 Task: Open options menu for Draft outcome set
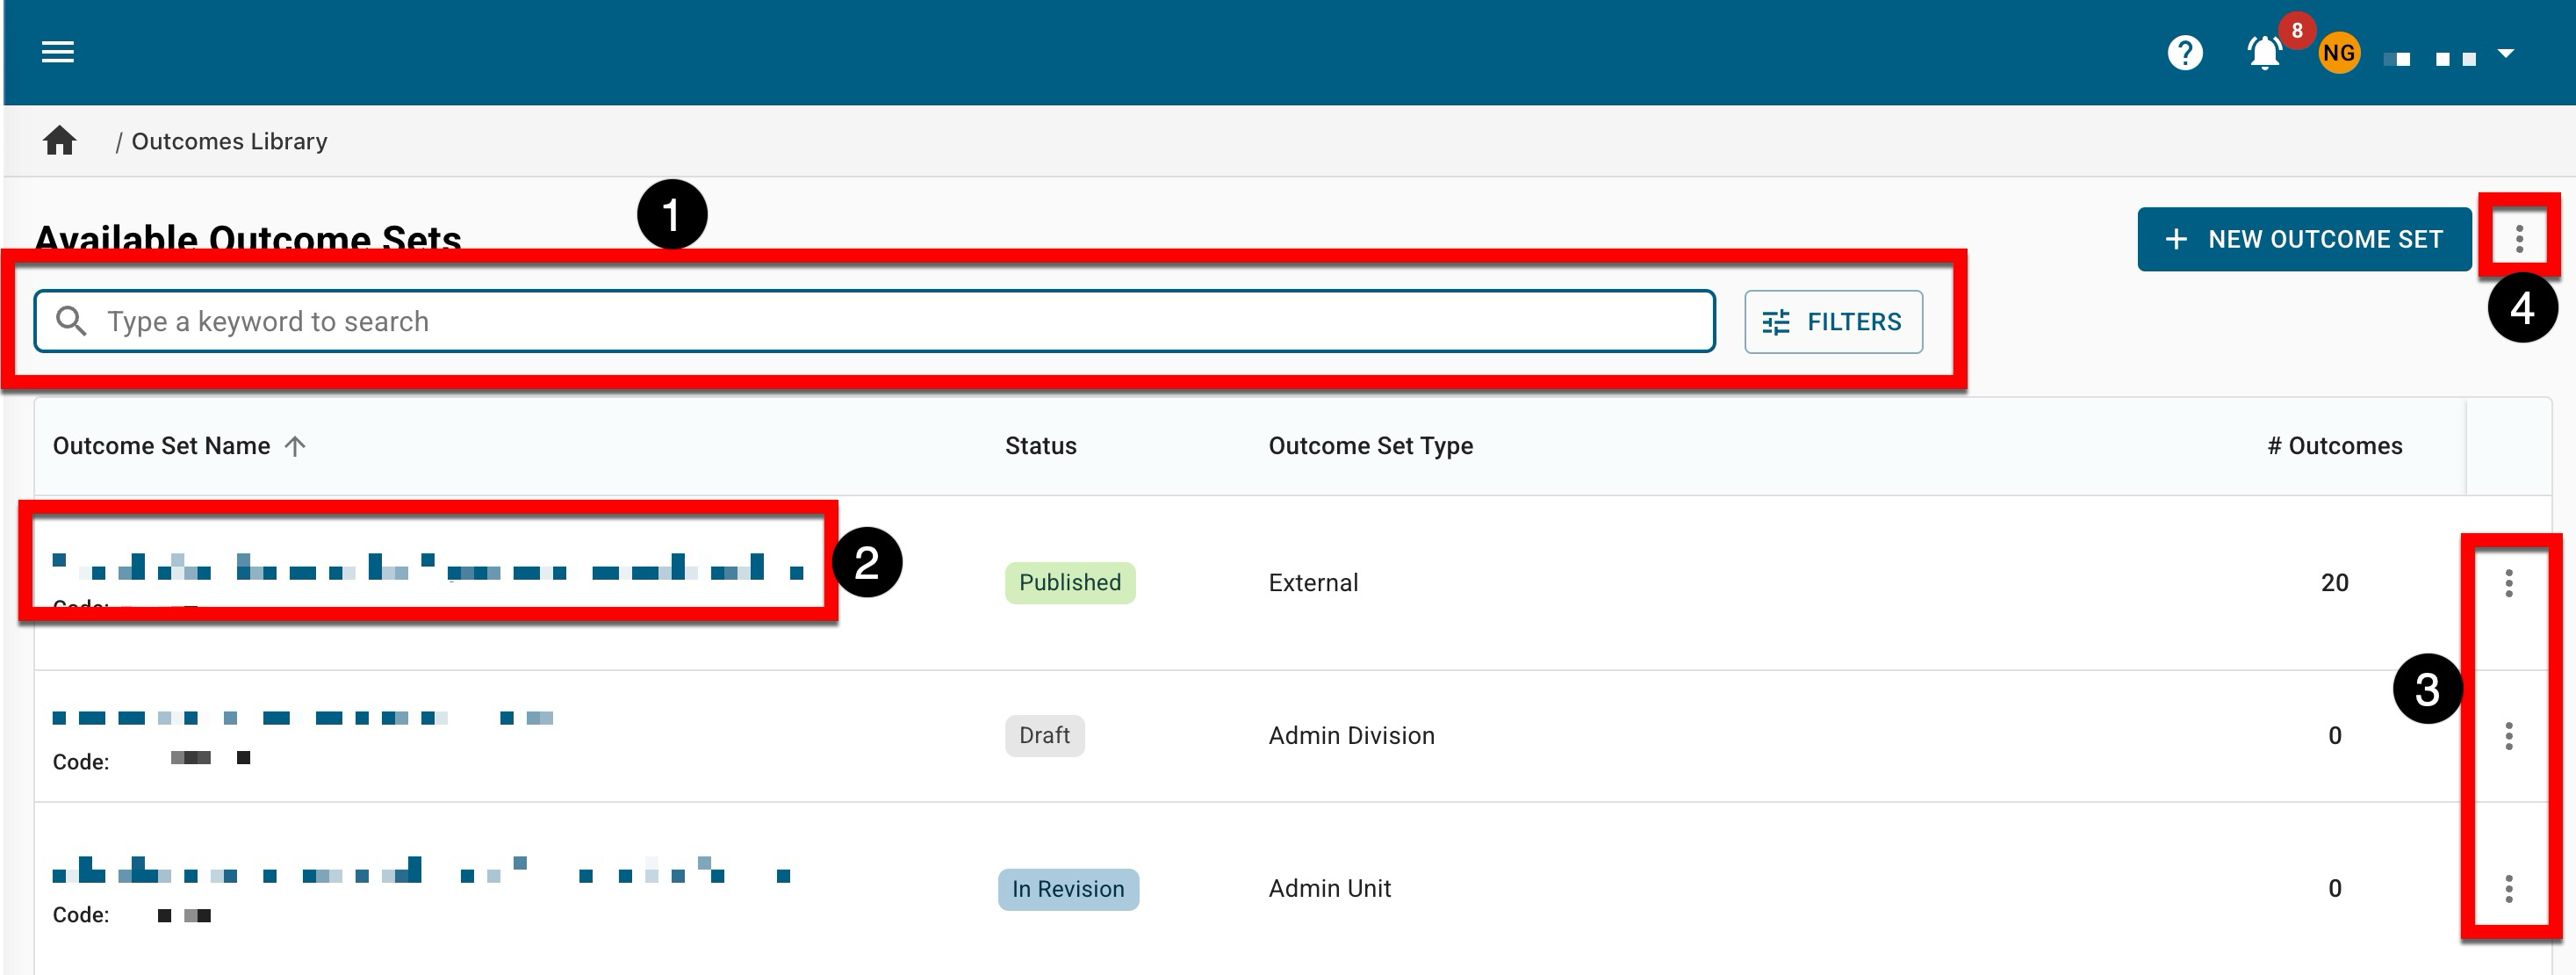point(2508,736)
